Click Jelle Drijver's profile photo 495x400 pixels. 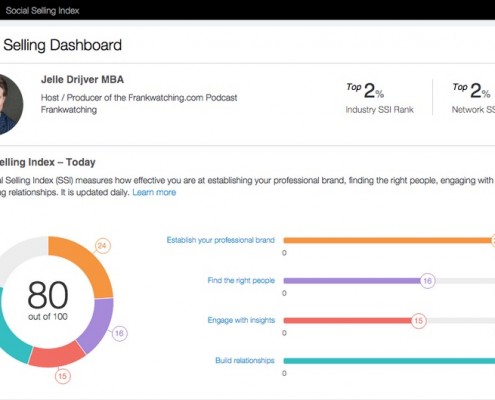10,105
